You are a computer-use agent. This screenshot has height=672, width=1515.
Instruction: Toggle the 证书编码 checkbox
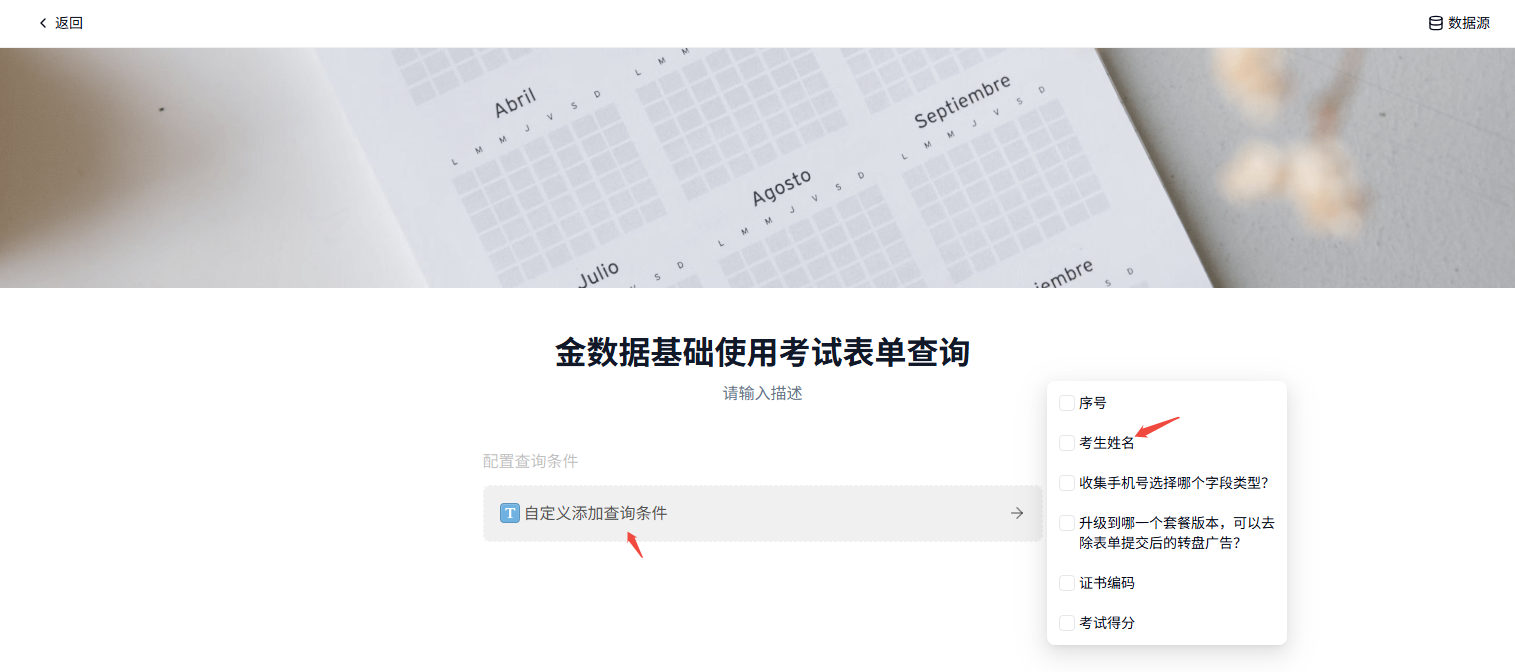(x=1067, y=583)
